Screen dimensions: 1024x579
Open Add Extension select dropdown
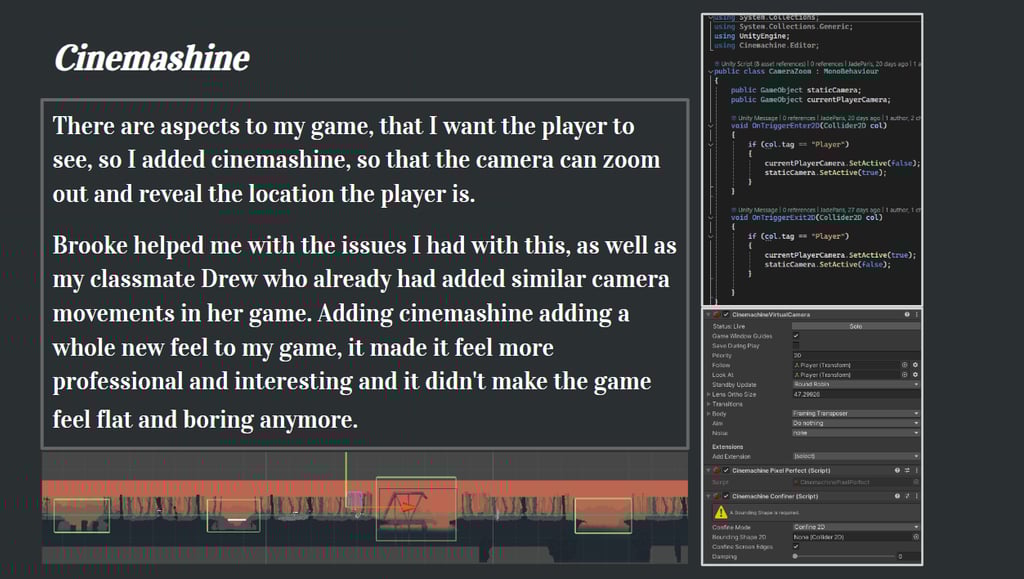[x=856, y=456]
